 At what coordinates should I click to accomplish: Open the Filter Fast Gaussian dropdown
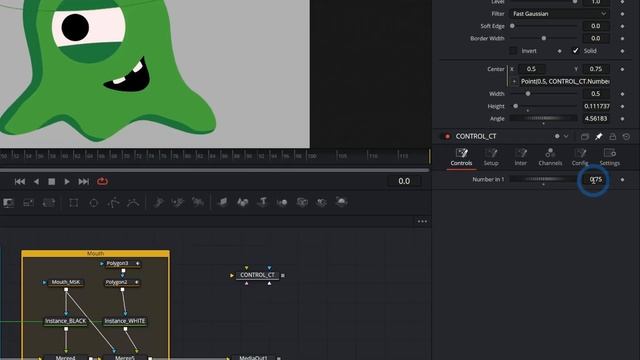point(559,14)
